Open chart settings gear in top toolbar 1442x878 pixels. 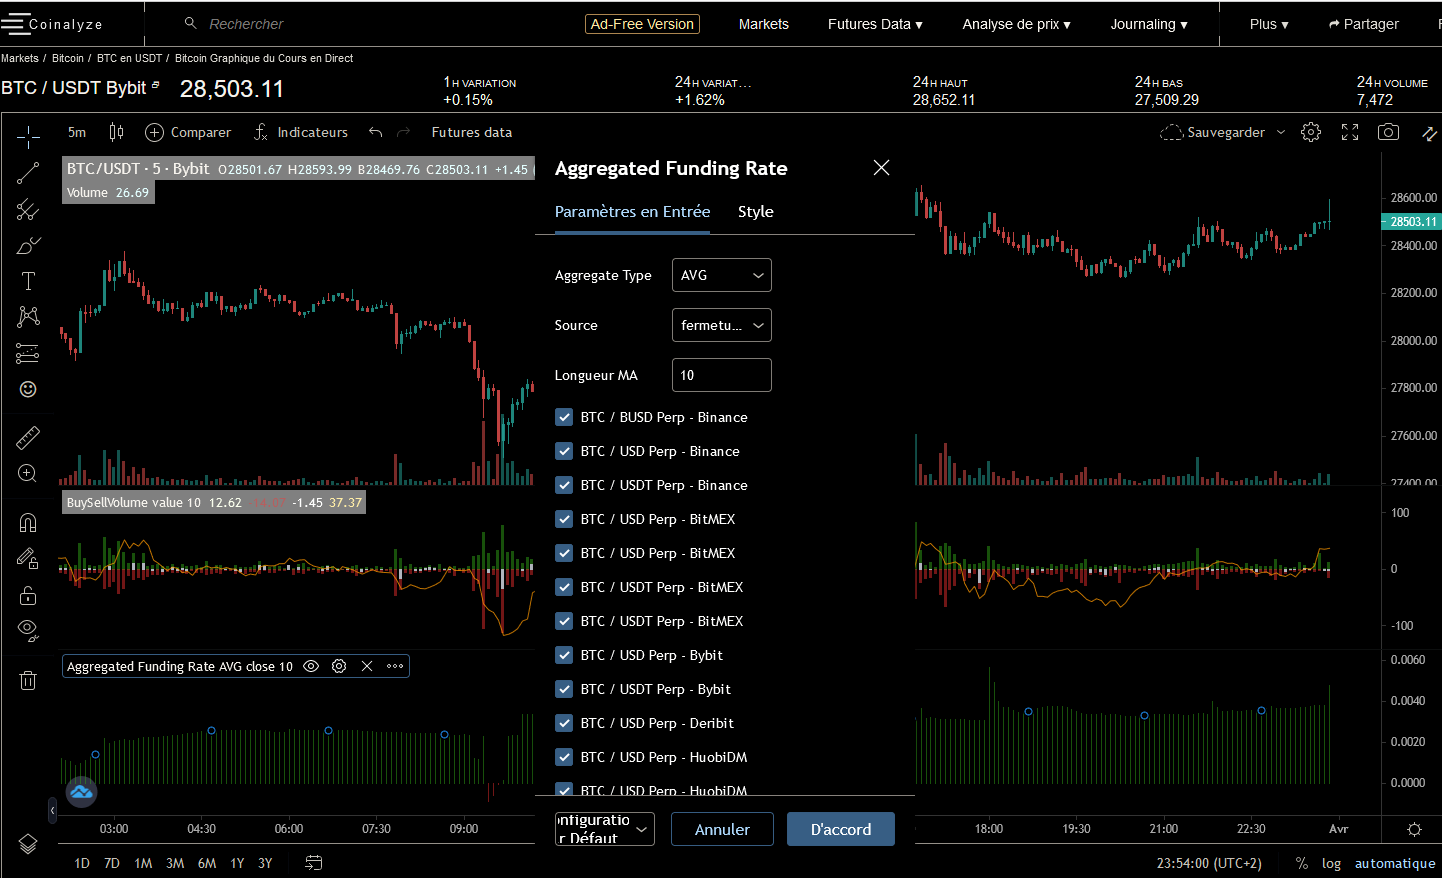(x=1311, y=132)
